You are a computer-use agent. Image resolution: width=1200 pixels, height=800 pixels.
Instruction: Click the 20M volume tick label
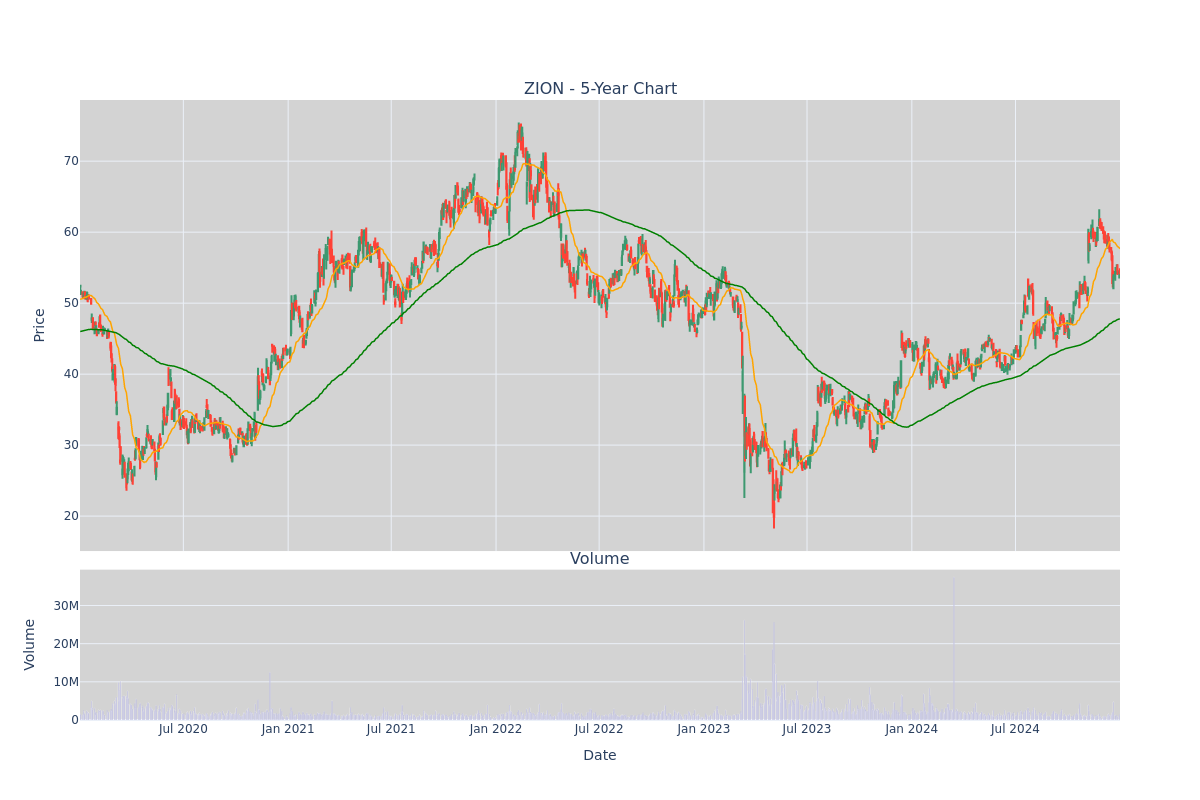pos(66,644)
